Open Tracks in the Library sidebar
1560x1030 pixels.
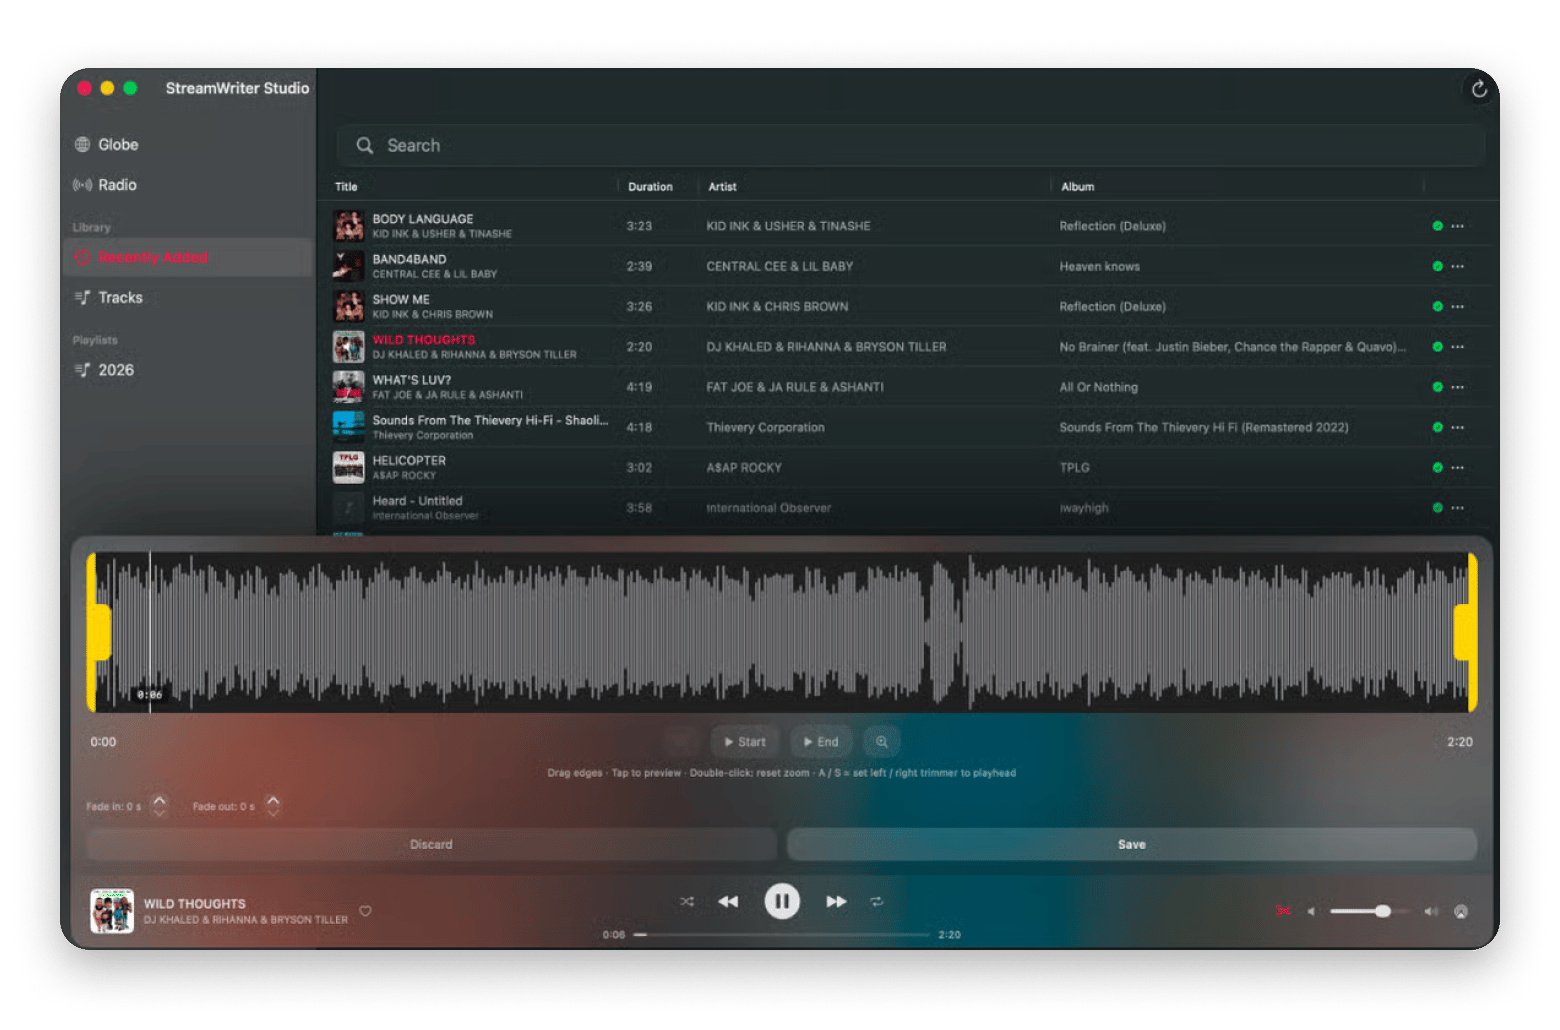pos(108,298)
